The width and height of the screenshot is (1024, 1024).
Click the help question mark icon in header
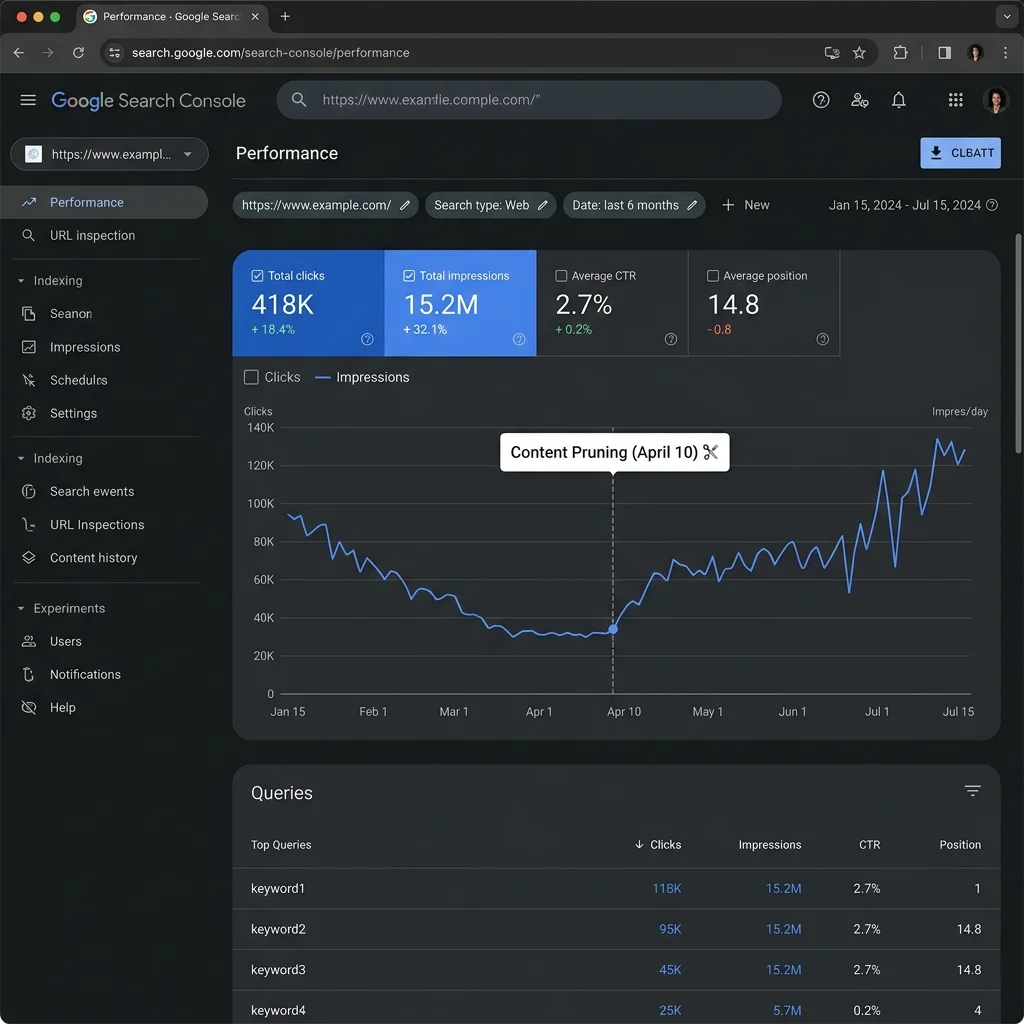[x=821, y=100]
